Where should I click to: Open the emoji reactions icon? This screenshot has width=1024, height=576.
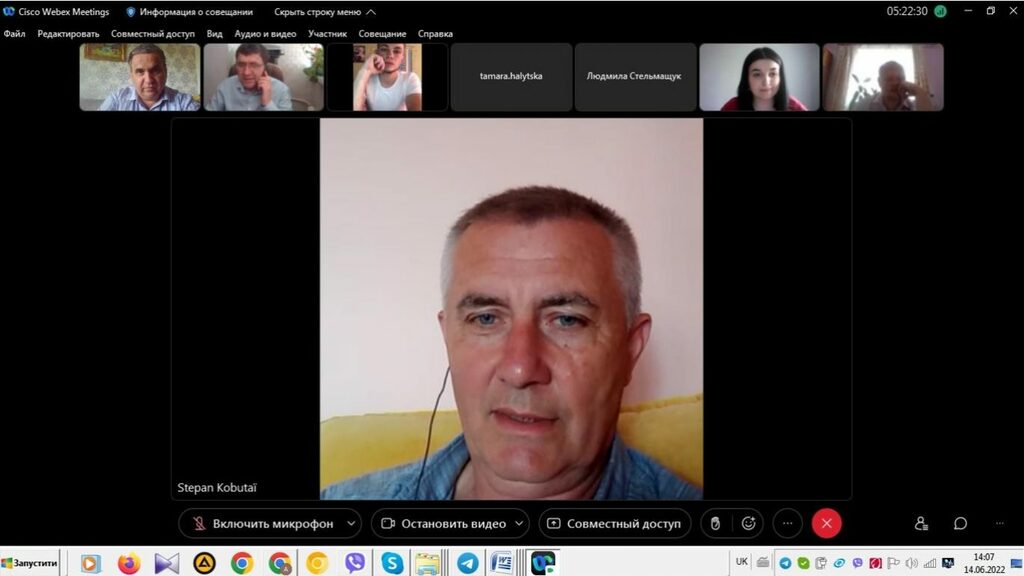748,523
